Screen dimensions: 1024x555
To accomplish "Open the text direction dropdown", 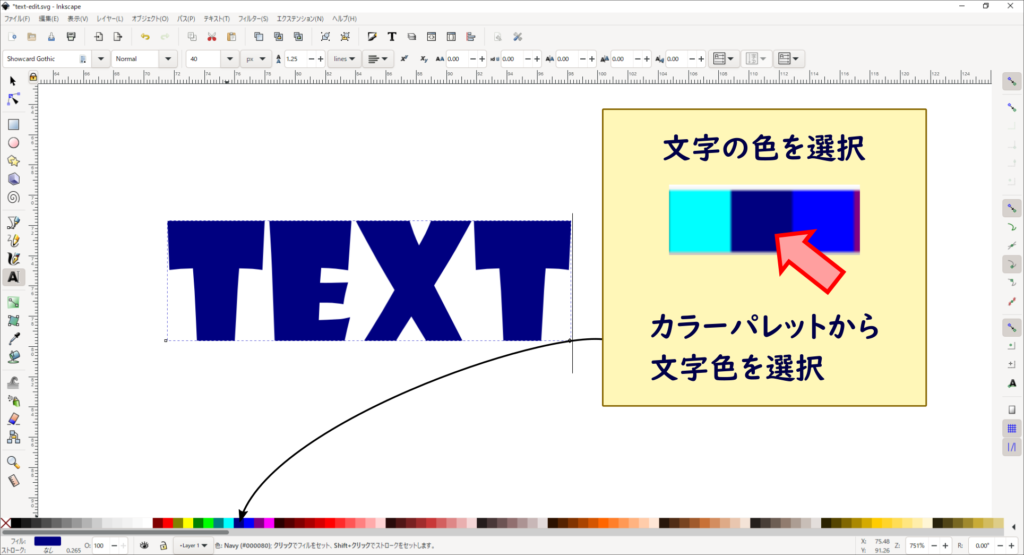I will (788, 59).
